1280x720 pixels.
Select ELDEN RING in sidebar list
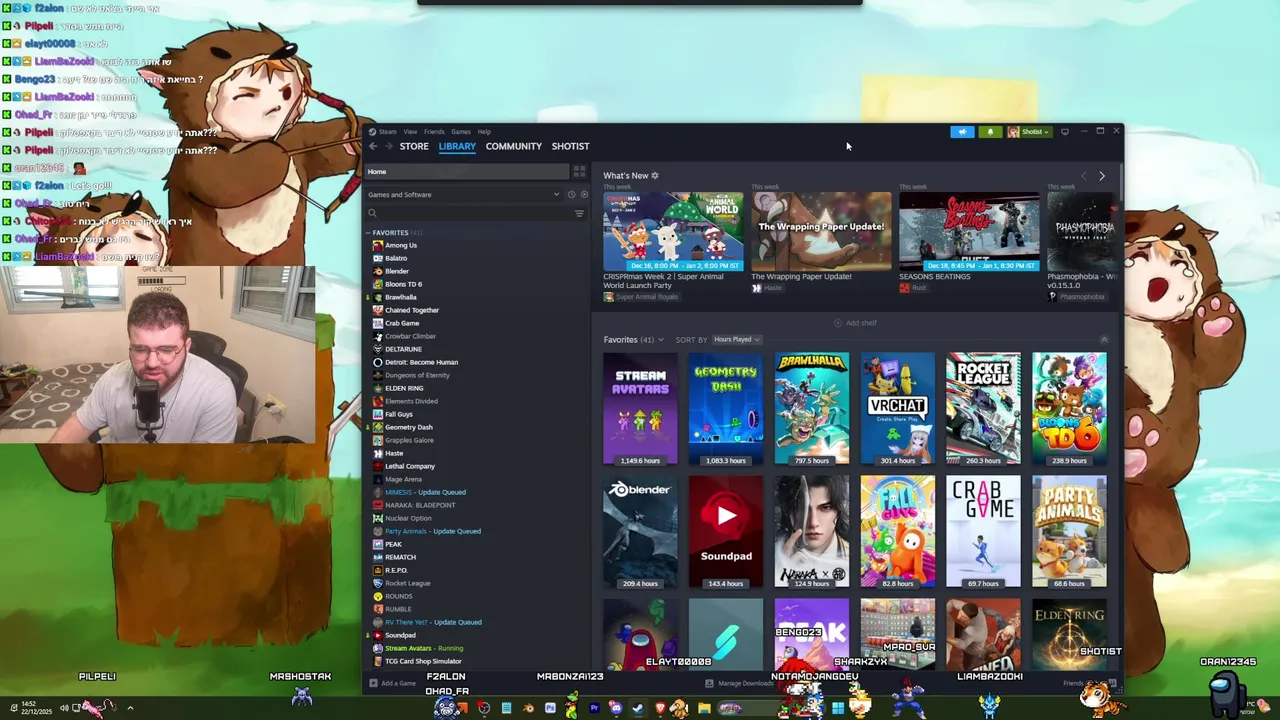(x=404, y=388)
